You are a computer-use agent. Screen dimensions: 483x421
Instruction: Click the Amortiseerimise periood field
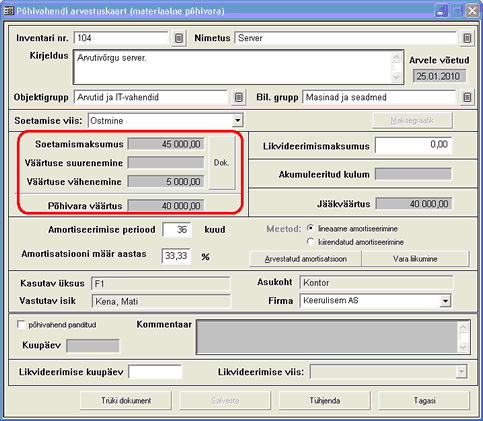(177, 230)
